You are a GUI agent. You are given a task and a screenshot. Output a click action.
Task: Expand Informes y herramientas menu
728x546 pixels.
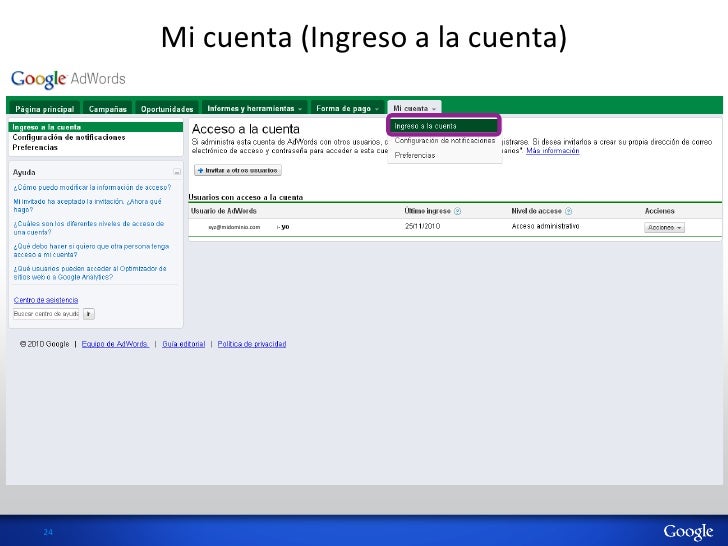254,108
